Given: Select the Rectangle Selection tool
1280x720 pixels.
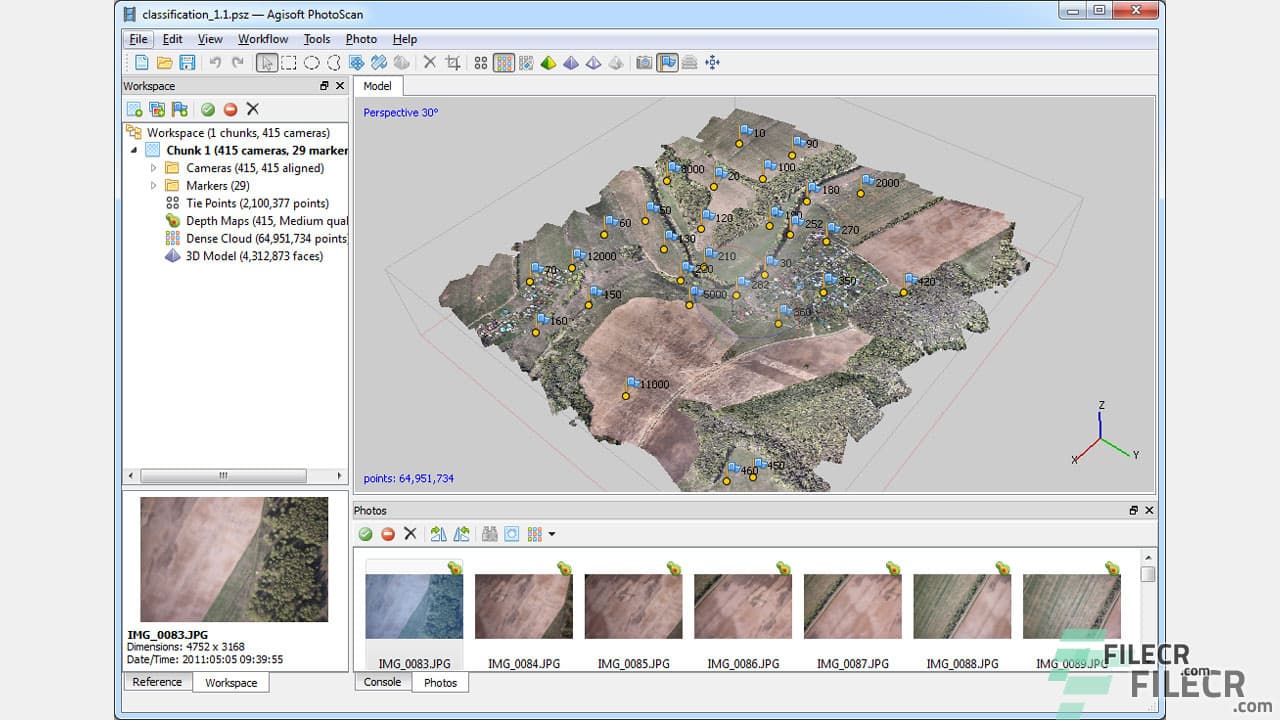Looking at the screenshot, I should click(289, 62).
